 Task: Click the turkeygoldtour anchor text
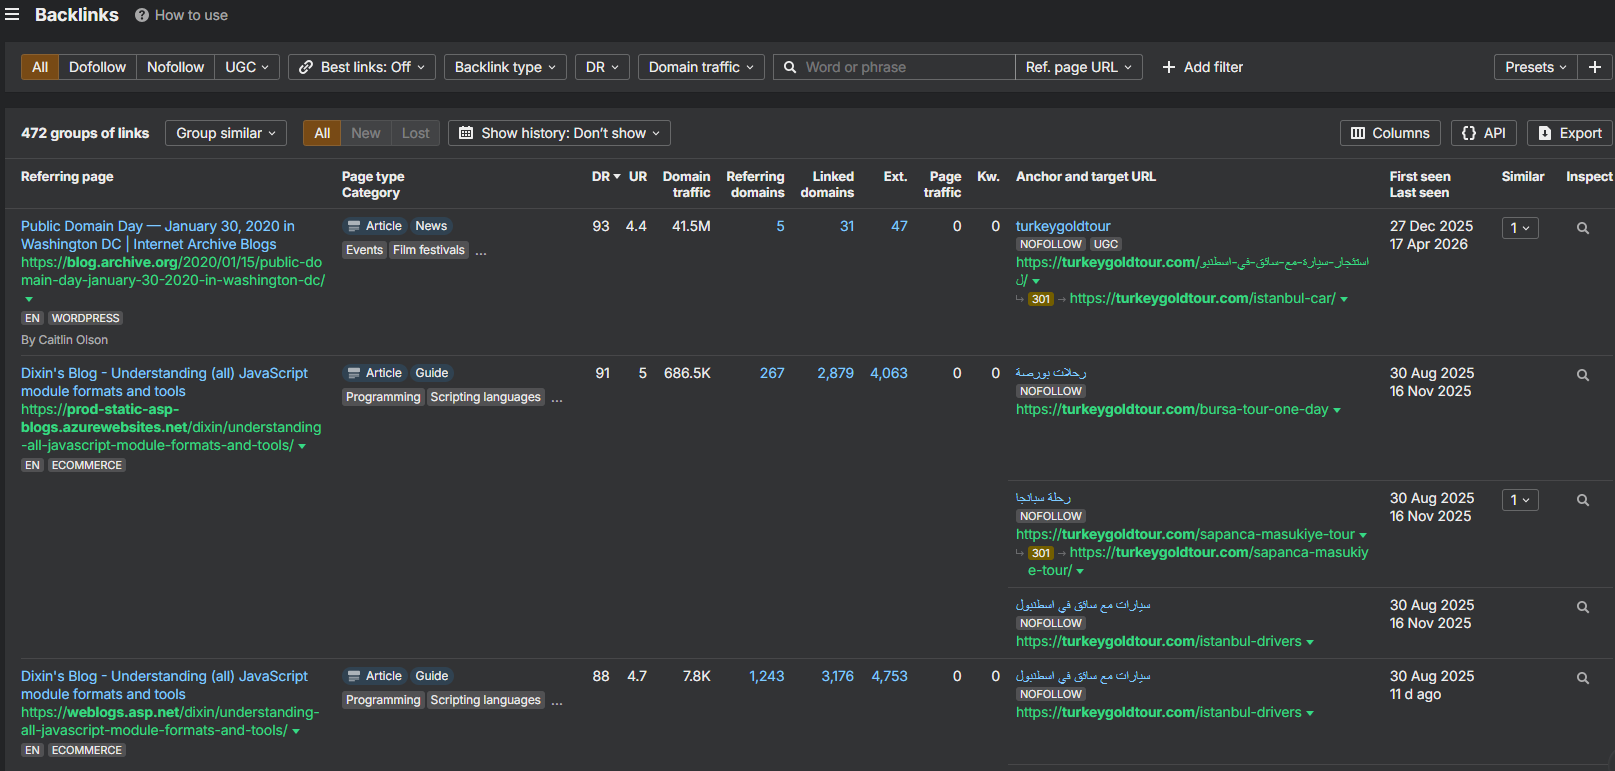[x=1063, y=226]
